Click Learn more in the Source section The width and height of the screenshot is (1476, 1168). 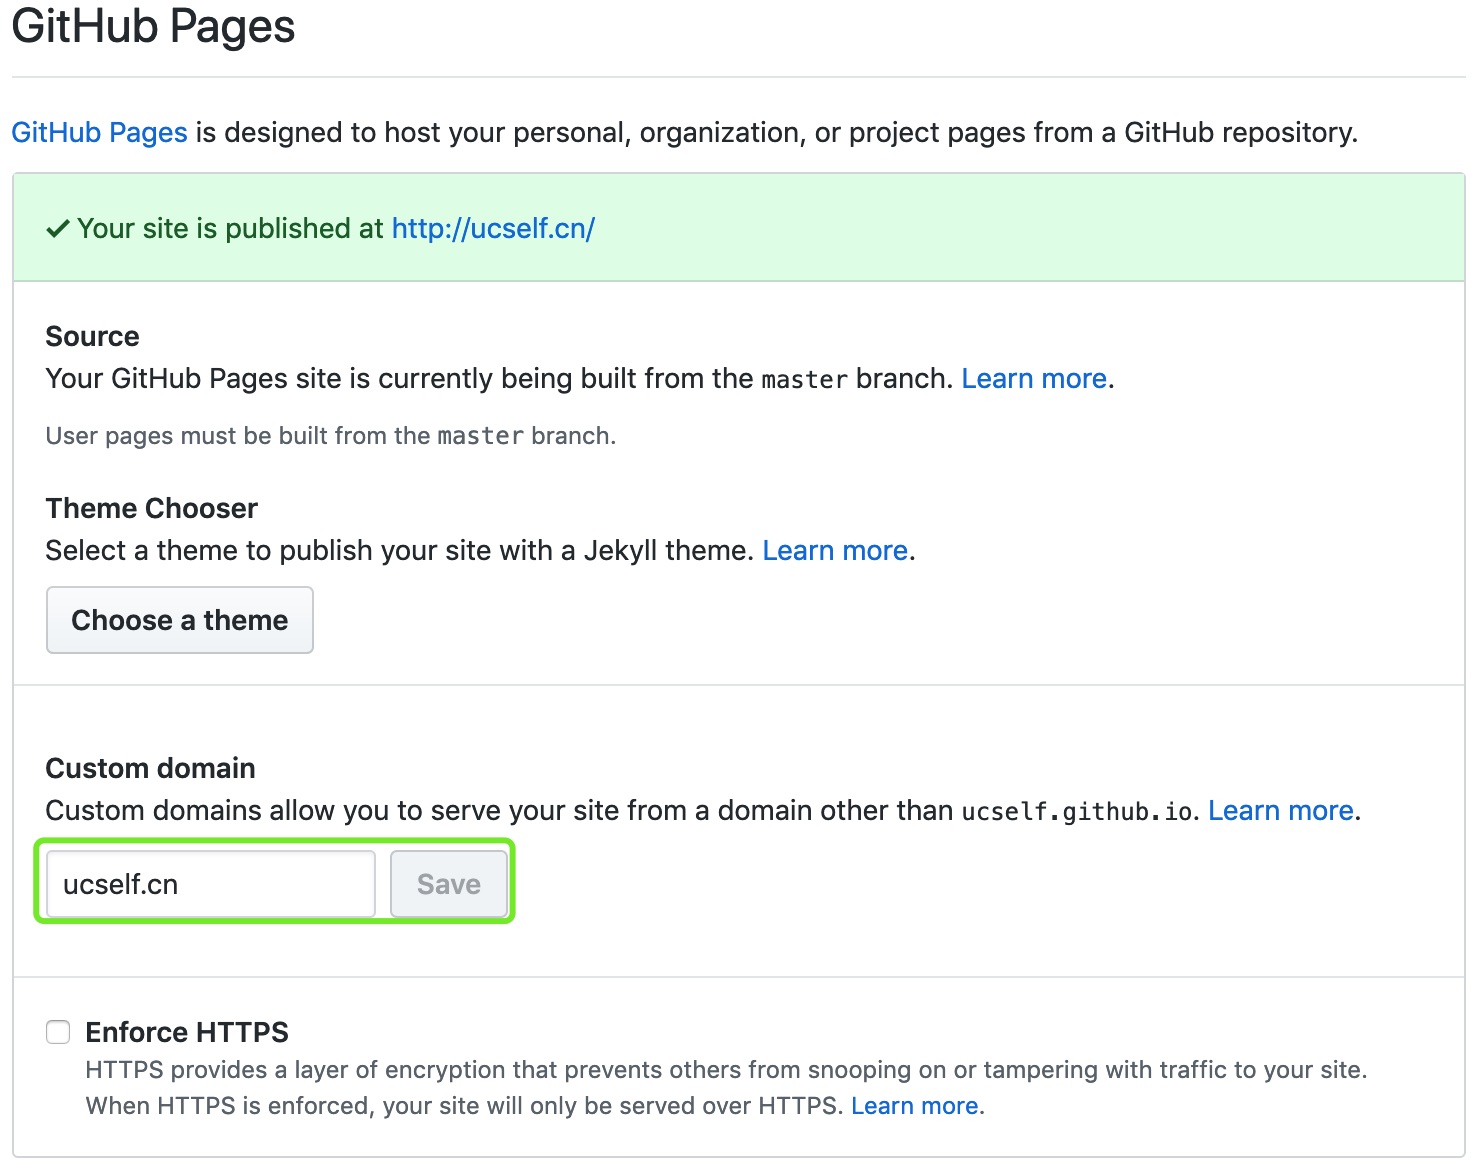click(1034, 379)
